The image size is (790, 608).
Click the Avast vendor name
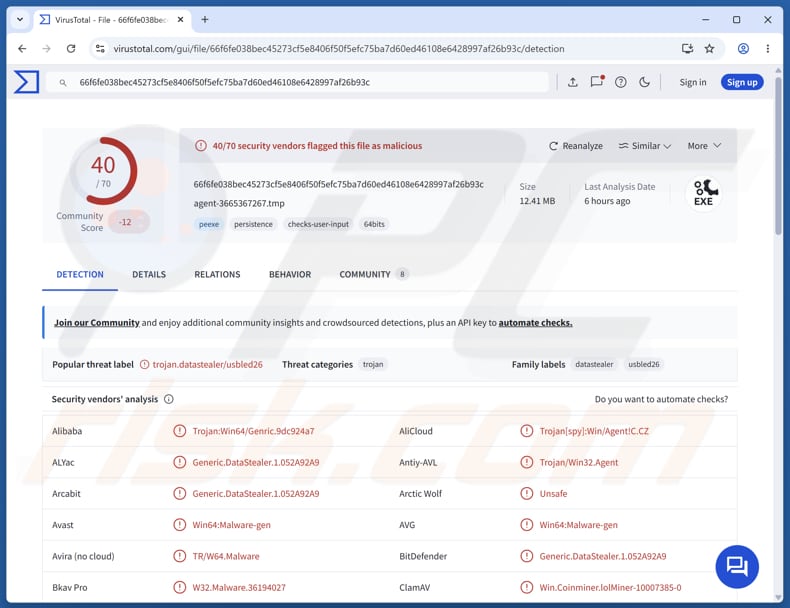point(62,525)
